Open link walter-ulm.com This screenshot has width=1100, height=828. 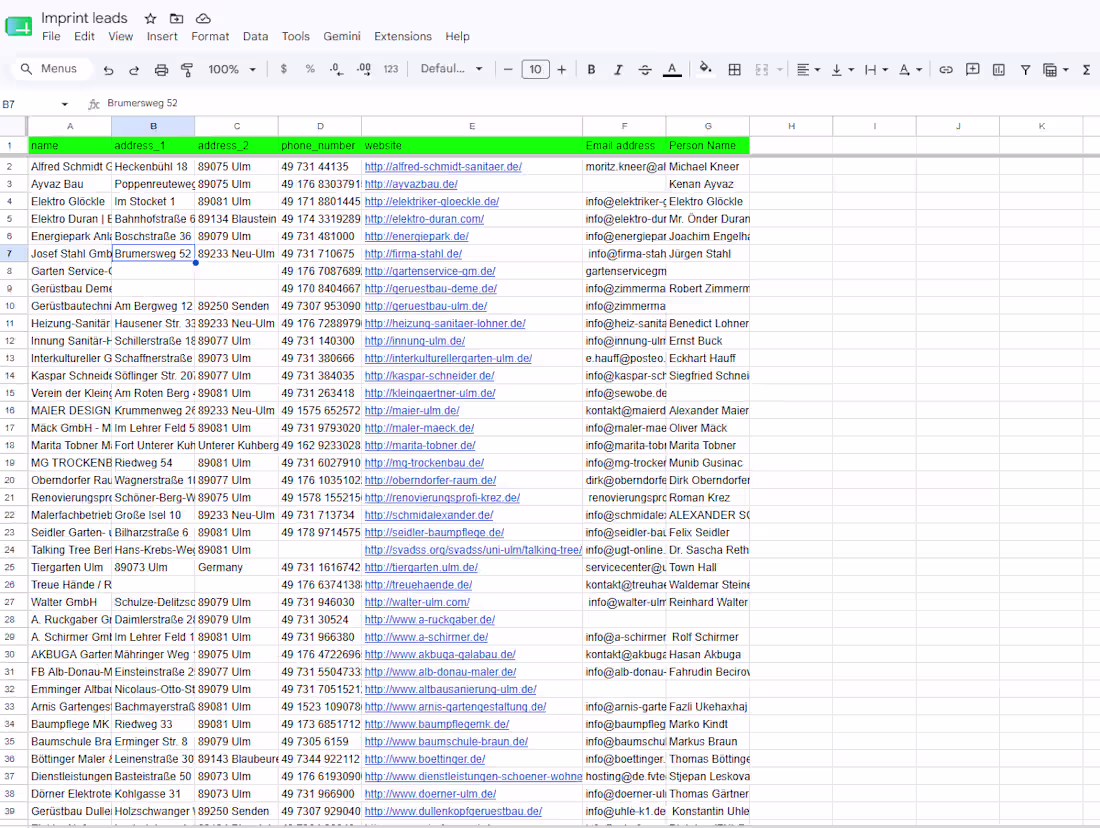pyautogui.click(x=417, y=603)
